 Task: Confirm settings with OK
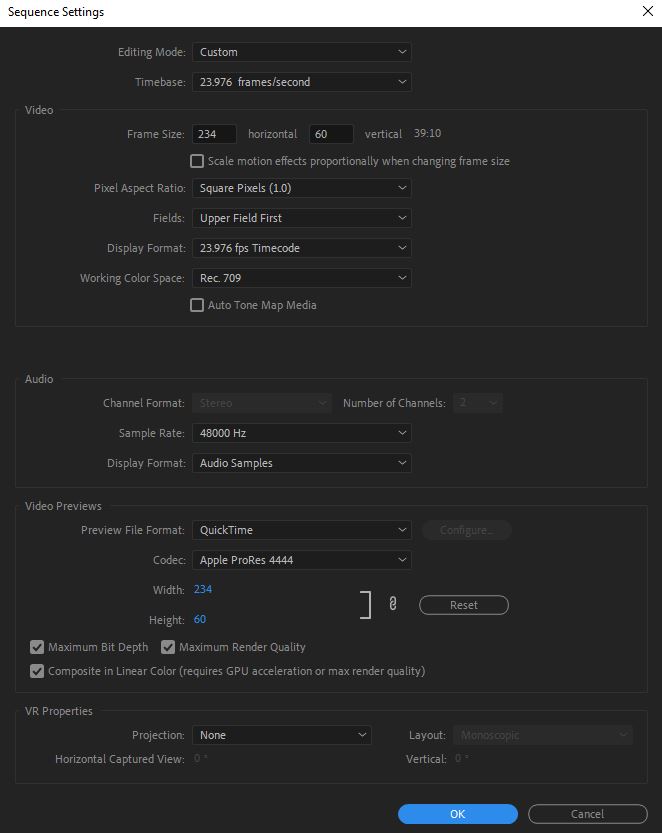(457, 813)
